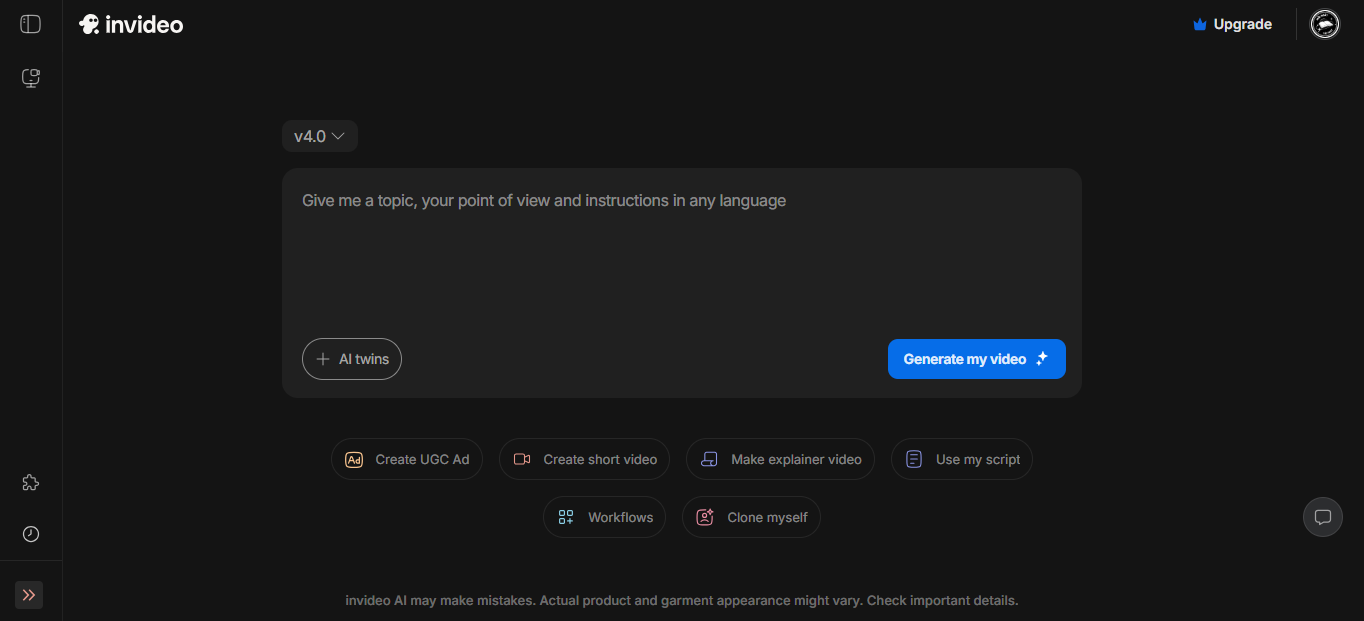1364x621 pixels.
Task: Click Upgrade with crown icon
Action: [1232, 24]
